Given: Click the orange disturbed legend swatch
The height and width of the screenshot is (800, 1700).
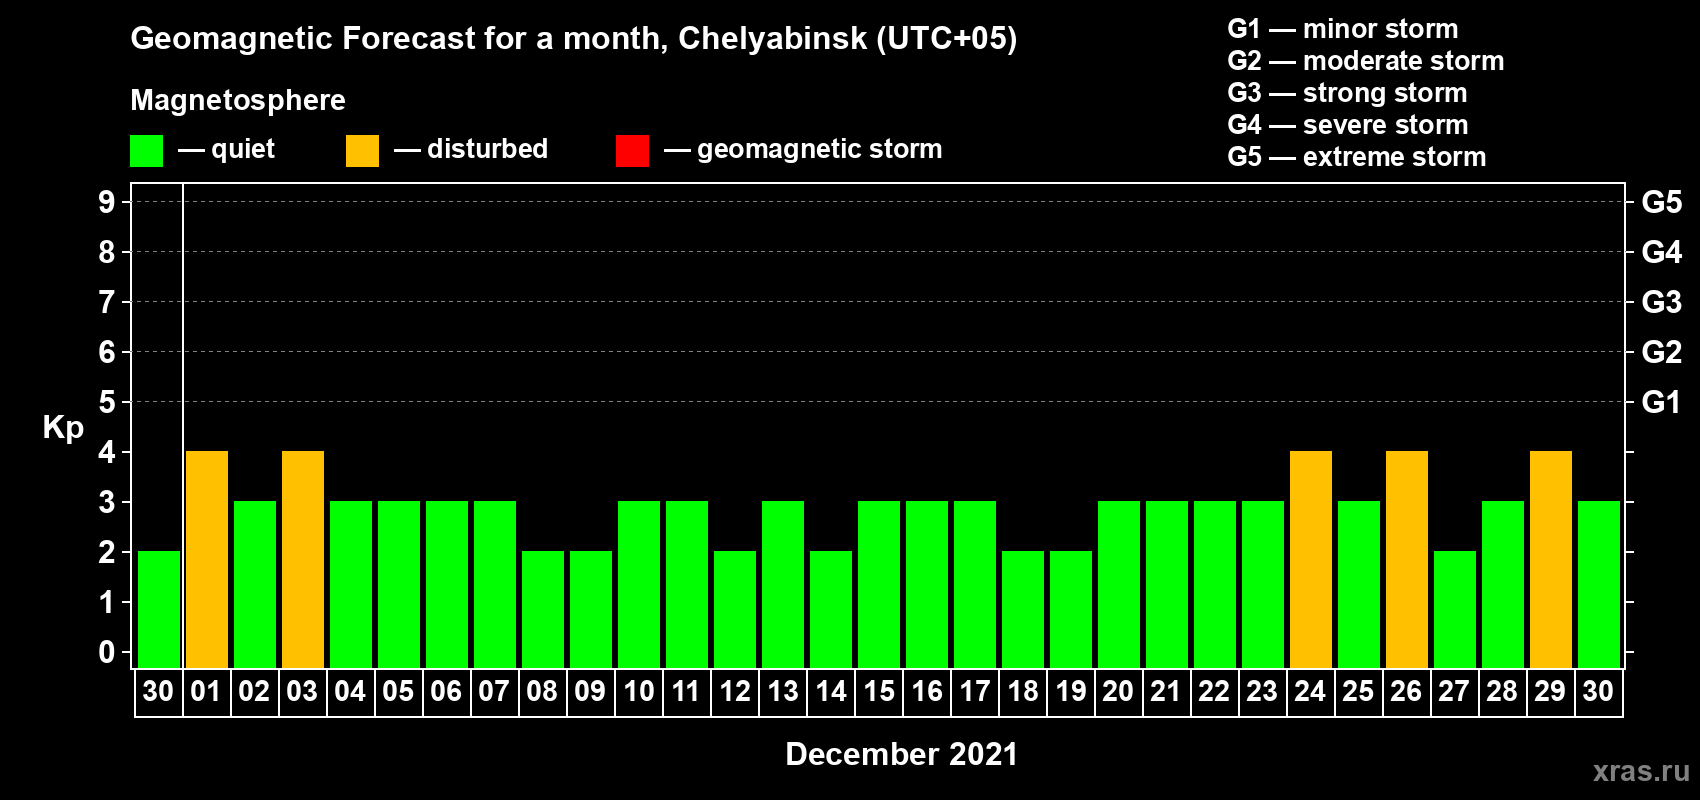Looking at the screenshot, I should pos(362,151).
